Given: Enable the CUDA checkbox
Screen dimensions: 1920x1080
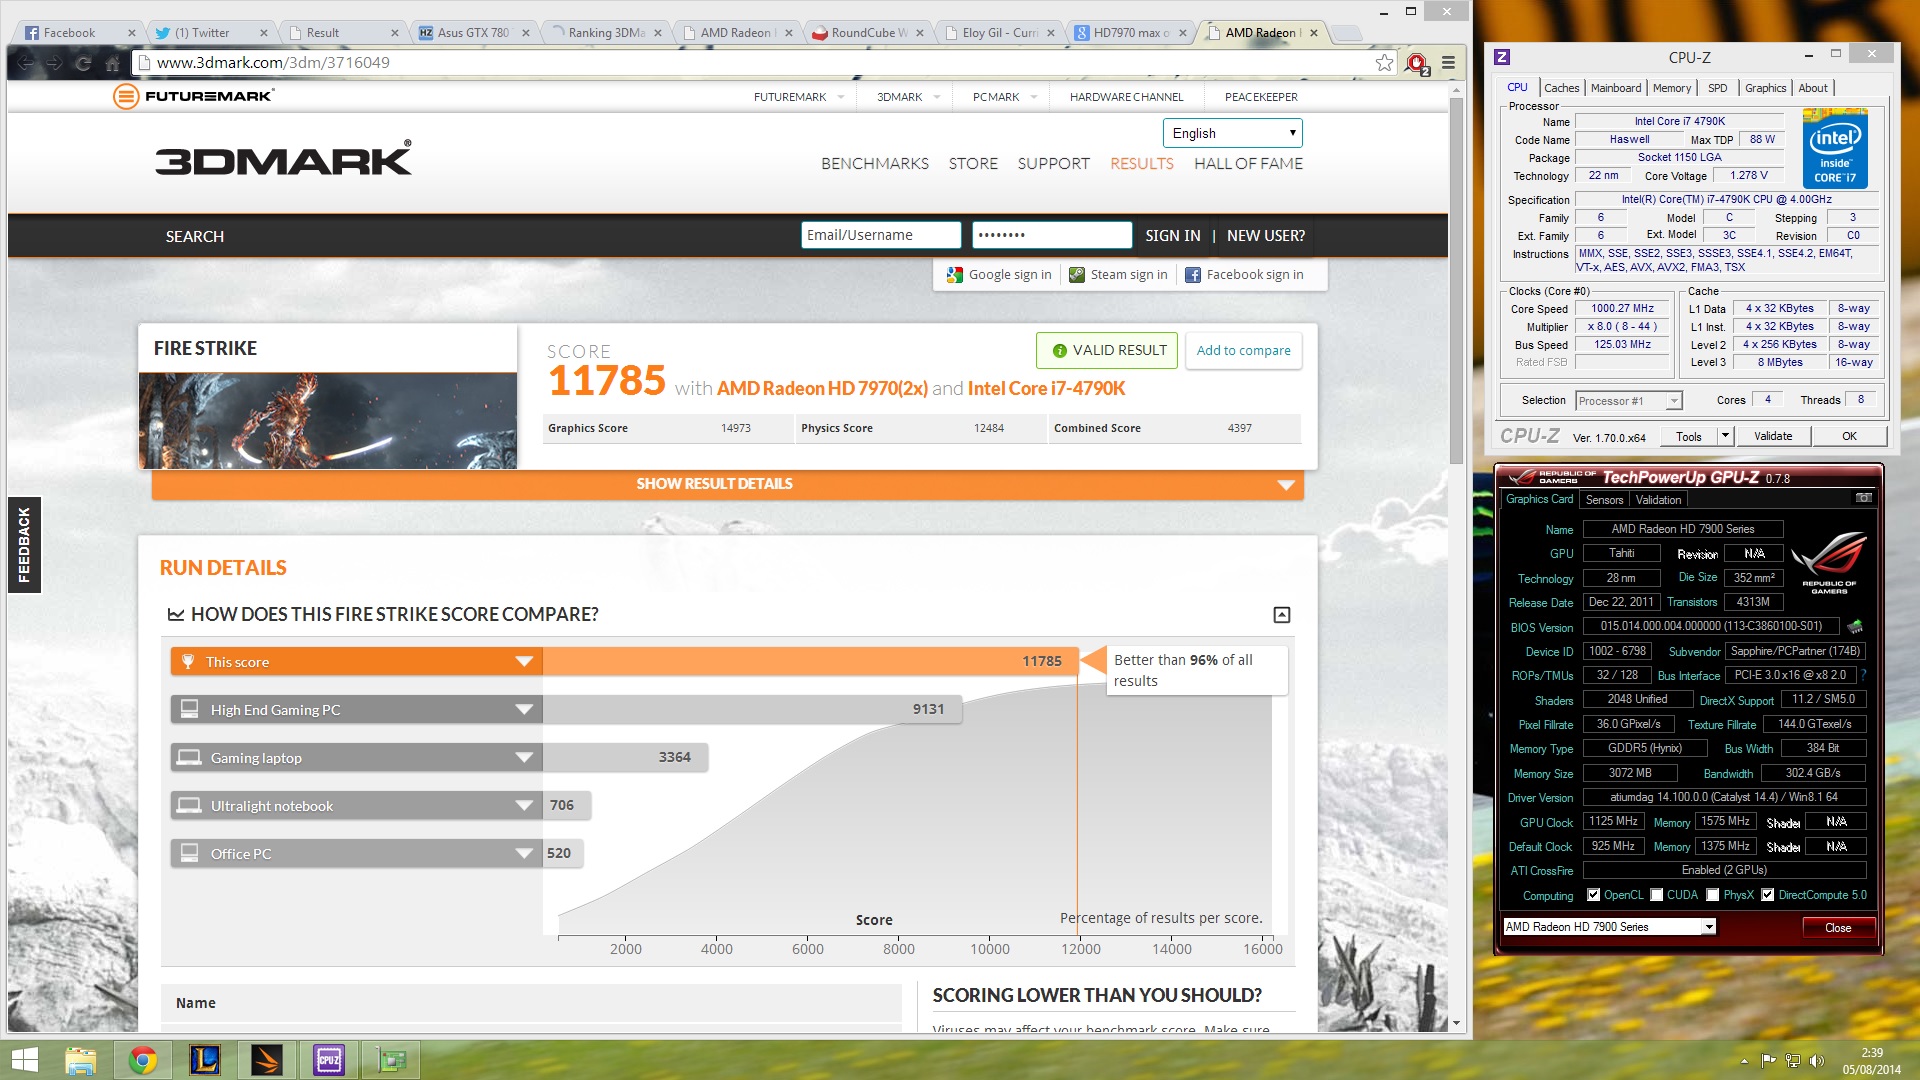Looking at the screenshot, I should (1657, 895).
